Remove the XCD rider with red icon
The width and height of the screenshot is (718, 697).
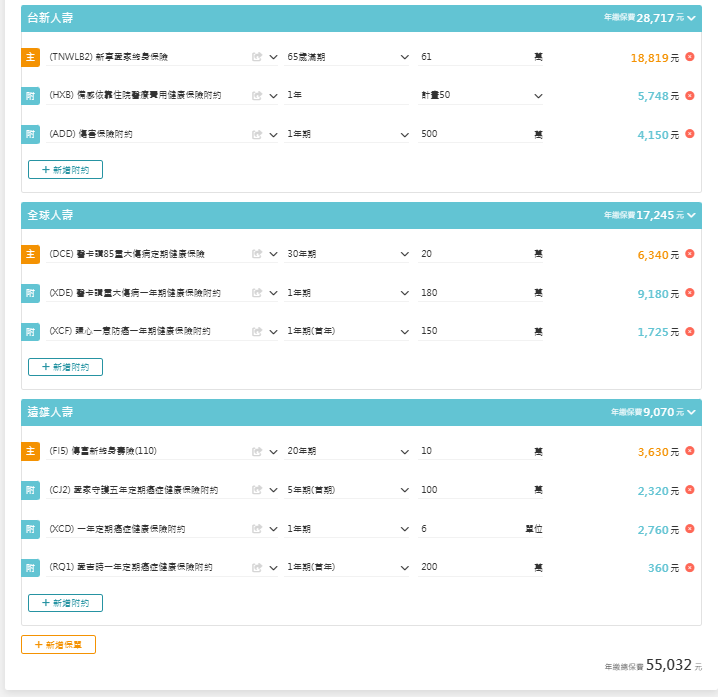click(x=690, y=529)
